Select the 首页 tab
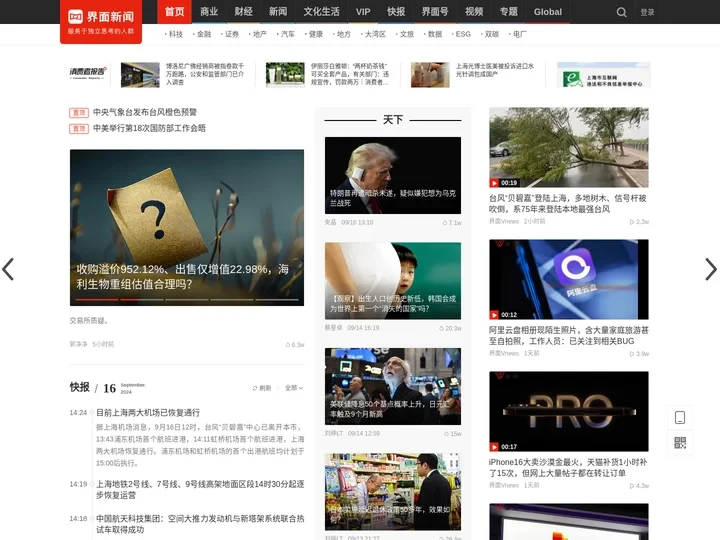 [174, 11]
